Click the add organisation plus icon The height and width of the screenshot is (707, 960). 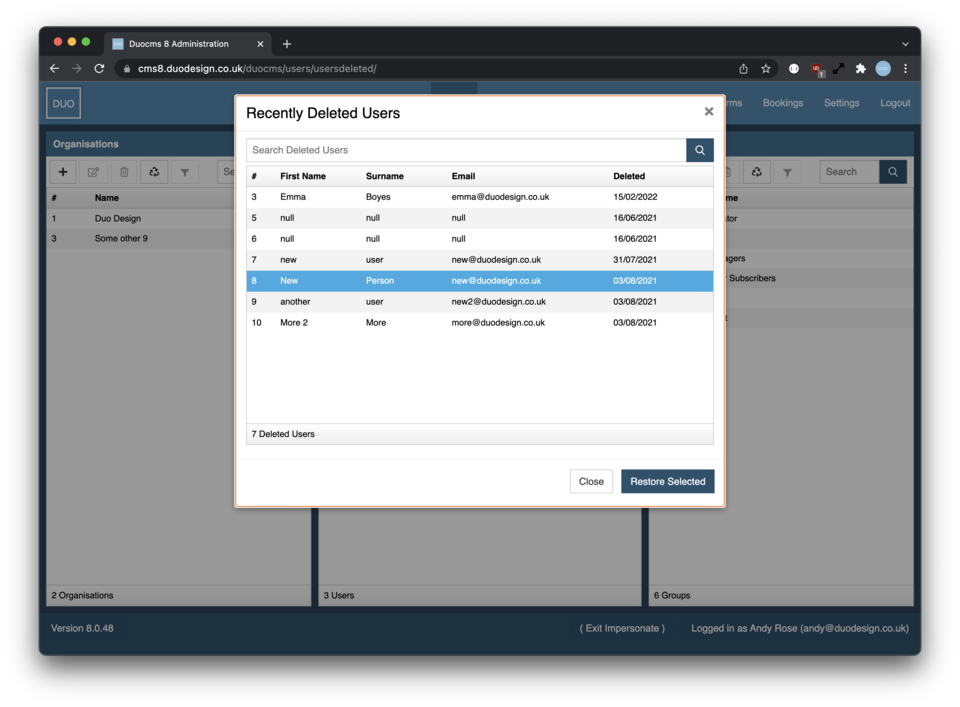tap(63, 172)
